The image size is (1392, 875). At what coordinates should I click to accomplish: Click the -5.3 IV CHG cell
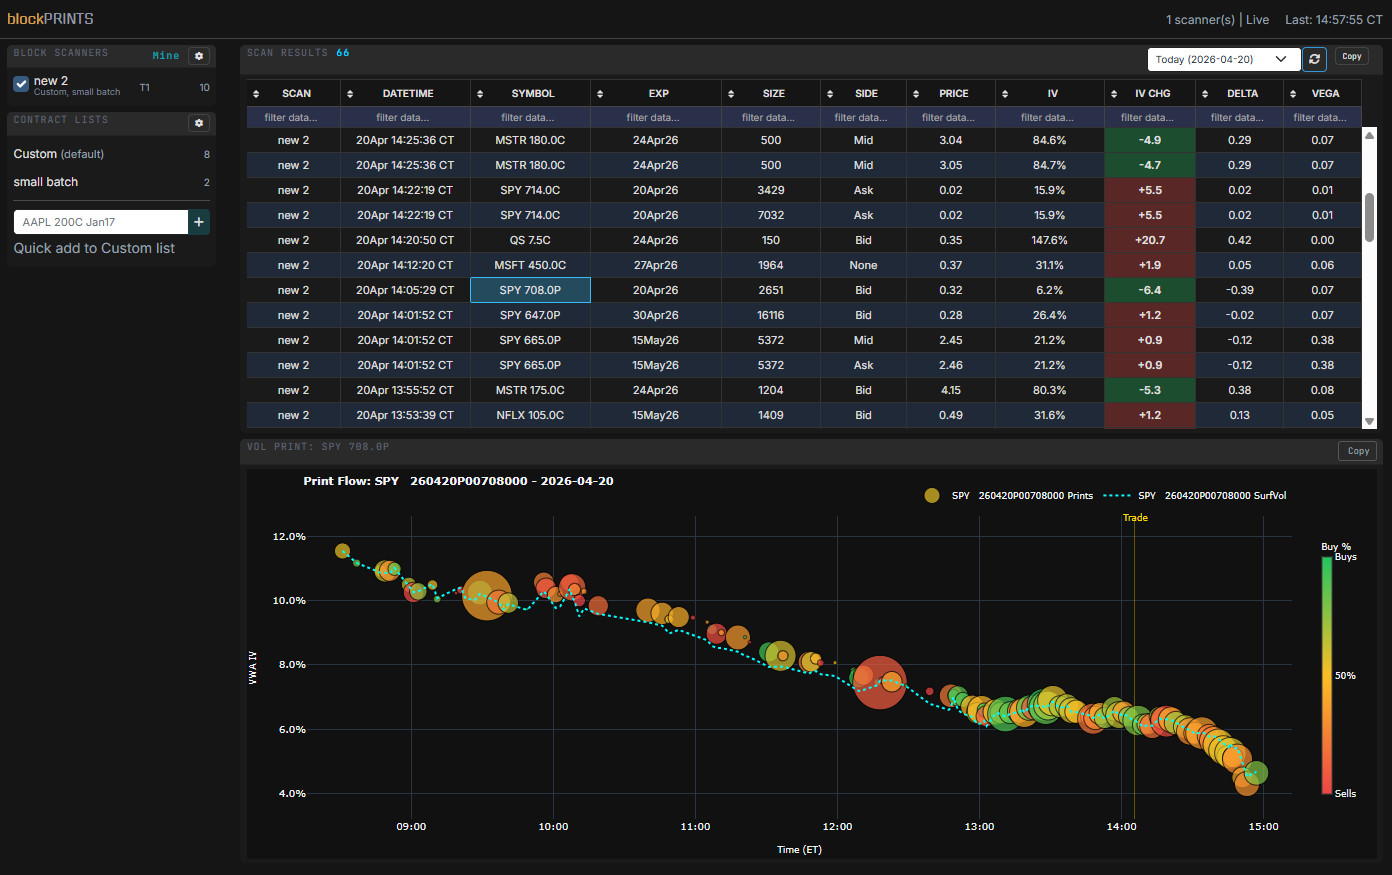point(1150,390)
